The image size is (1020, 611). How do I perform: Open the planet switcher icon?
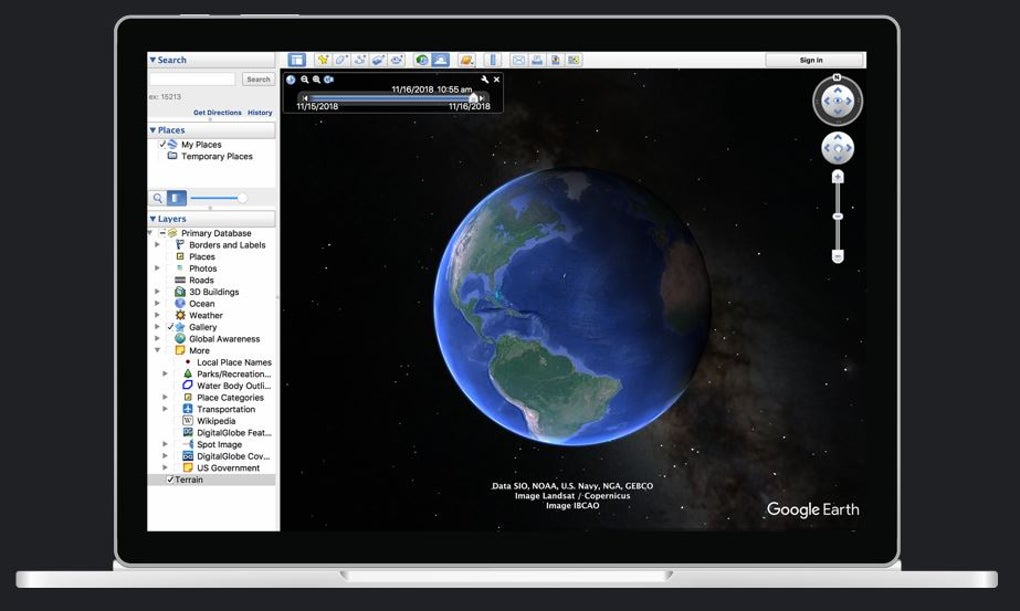pos(466,60)
